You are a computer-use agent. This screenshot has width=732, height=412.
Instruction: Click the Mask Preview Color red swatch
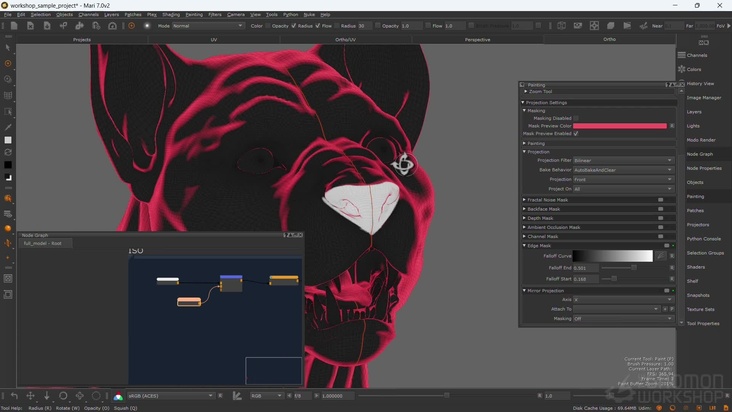(619, 126)
